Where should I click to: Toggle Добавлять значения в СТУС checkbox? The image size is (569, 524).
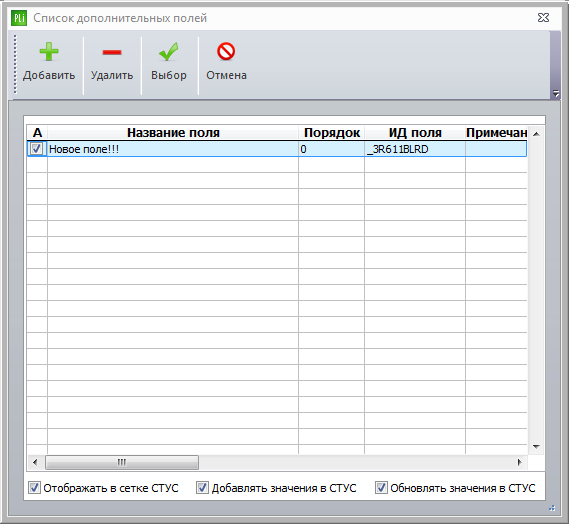[x=202, y=488]
